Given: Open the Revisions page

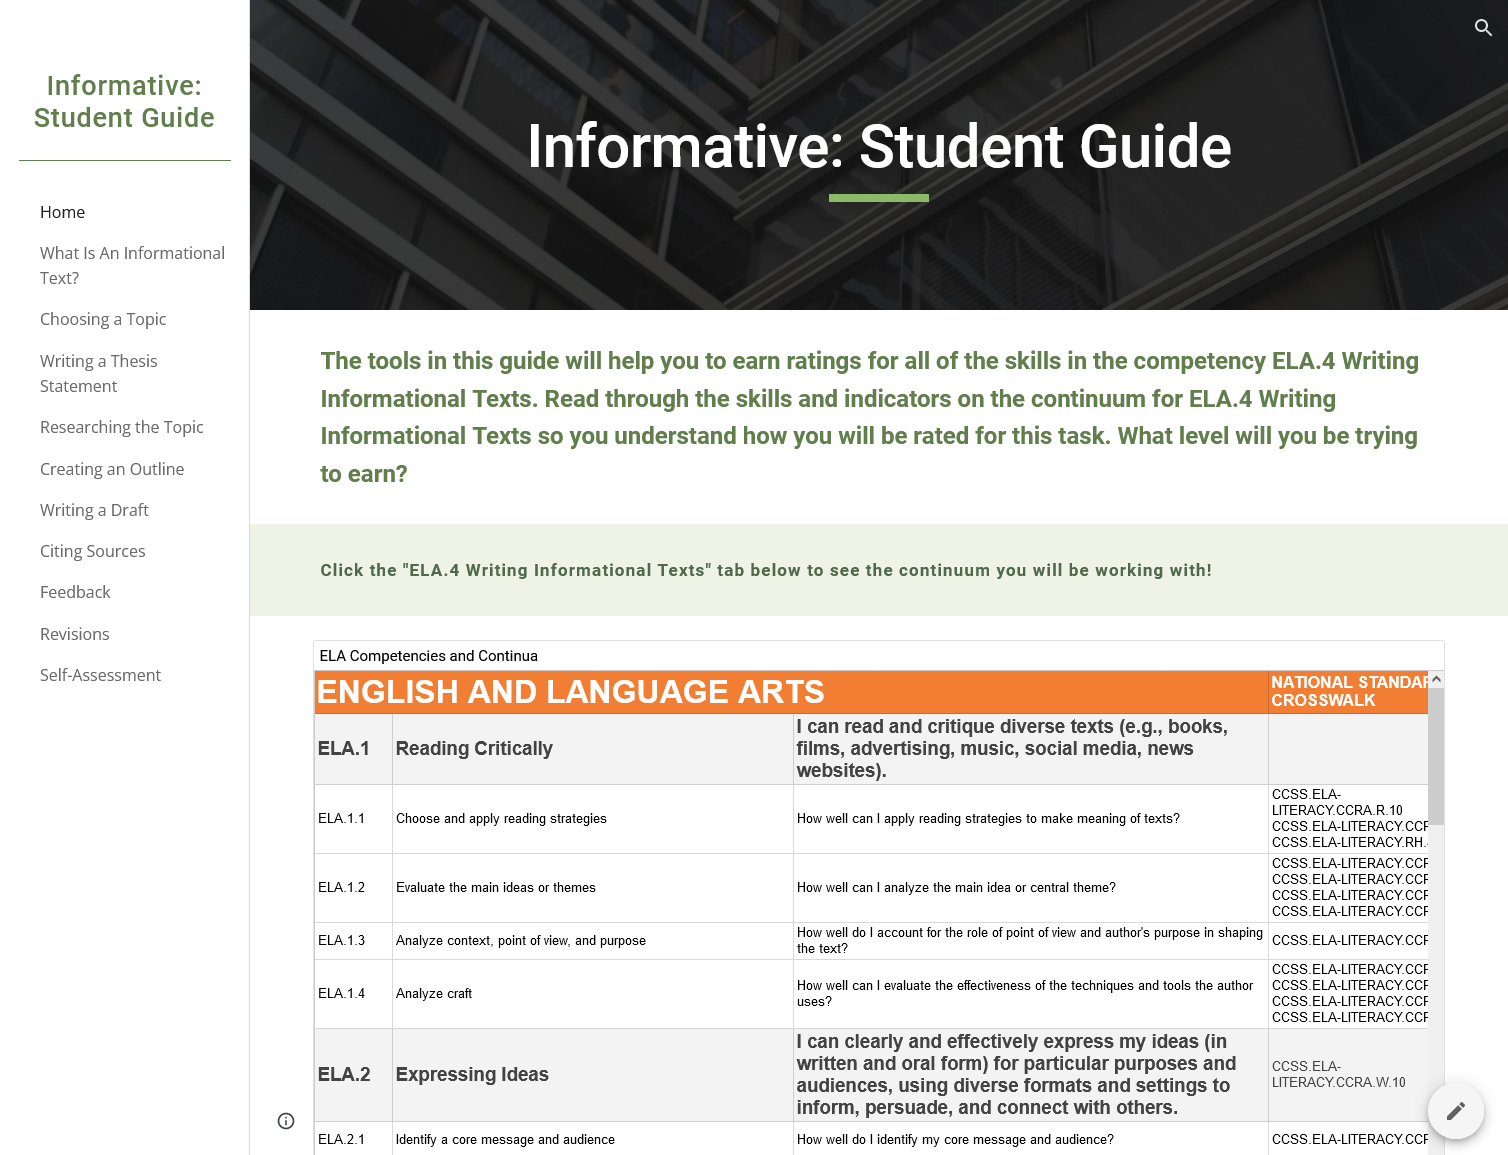Looking at the screenshot, I should click(x=74, y=634).
